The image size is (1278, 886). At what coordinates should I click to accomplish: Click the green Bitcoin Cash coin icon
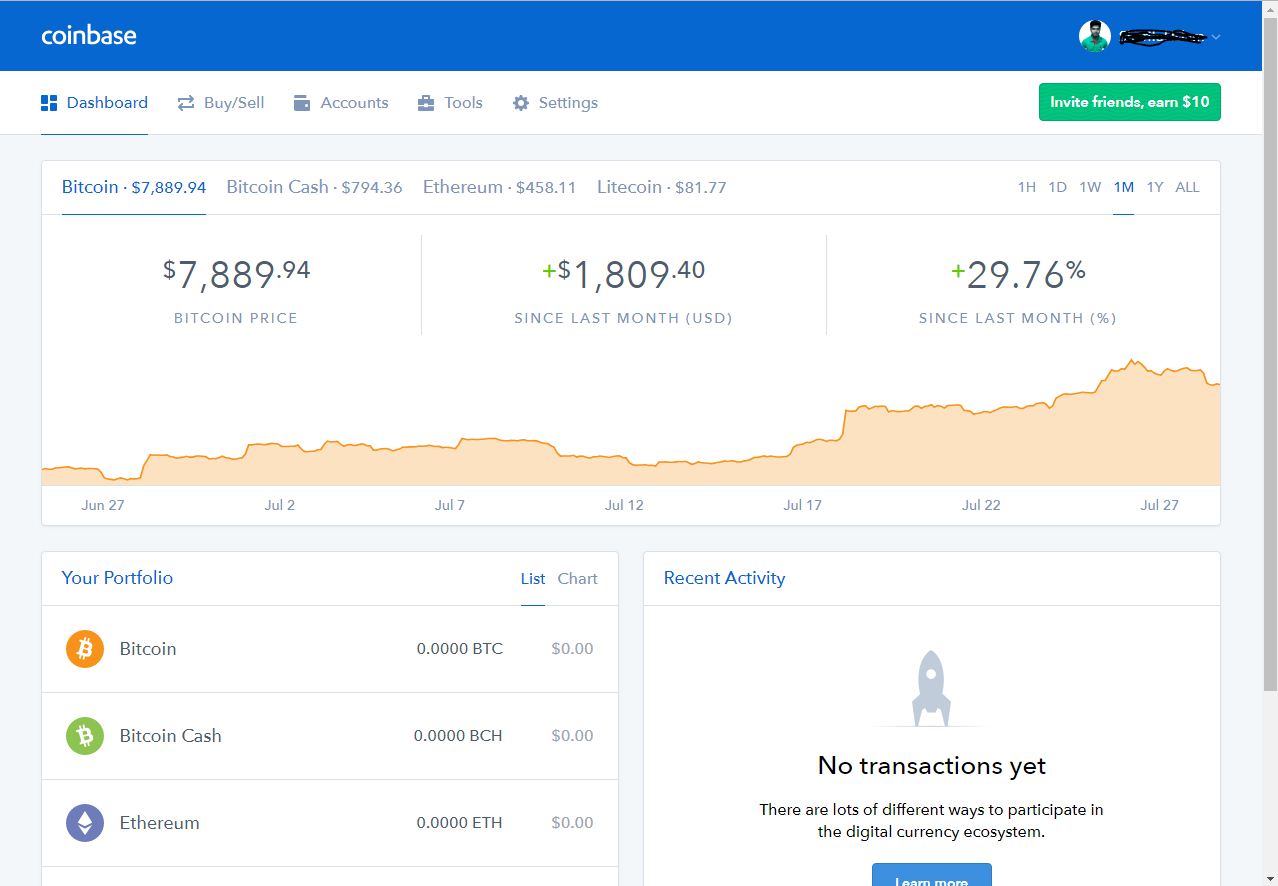click(x=85, y=736)
